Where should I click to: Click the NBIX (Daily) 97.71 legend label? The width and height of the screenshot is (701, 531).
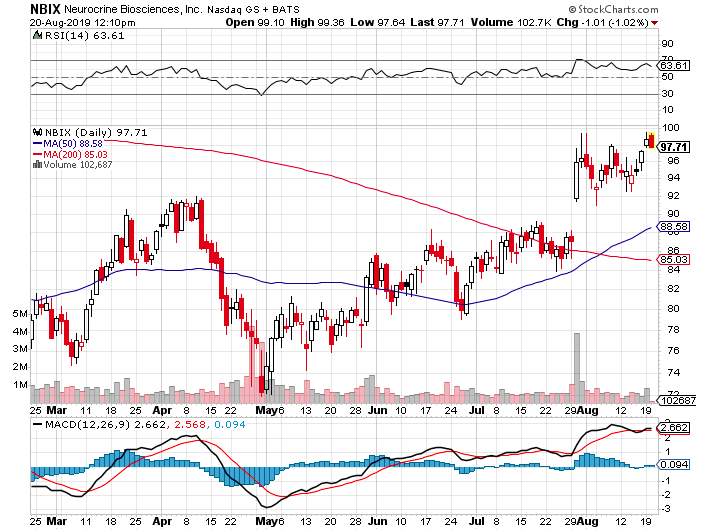pyautogui.click(x=96, y=132)
